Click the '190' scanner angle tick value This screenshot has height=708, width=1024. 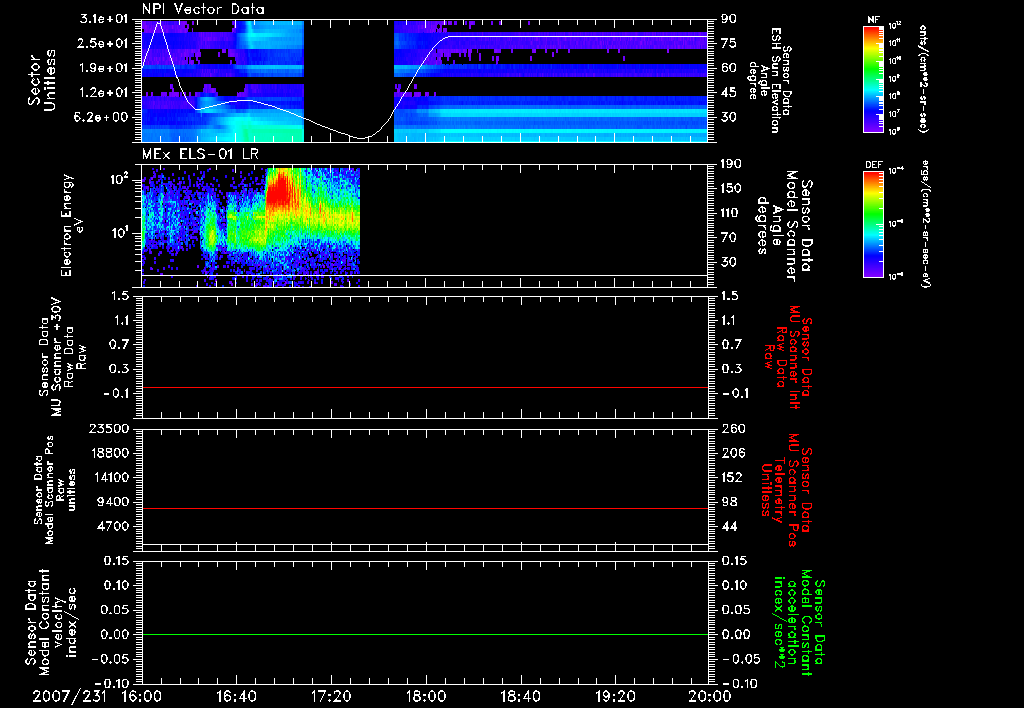pyautogui.click(x=731, y=164)
